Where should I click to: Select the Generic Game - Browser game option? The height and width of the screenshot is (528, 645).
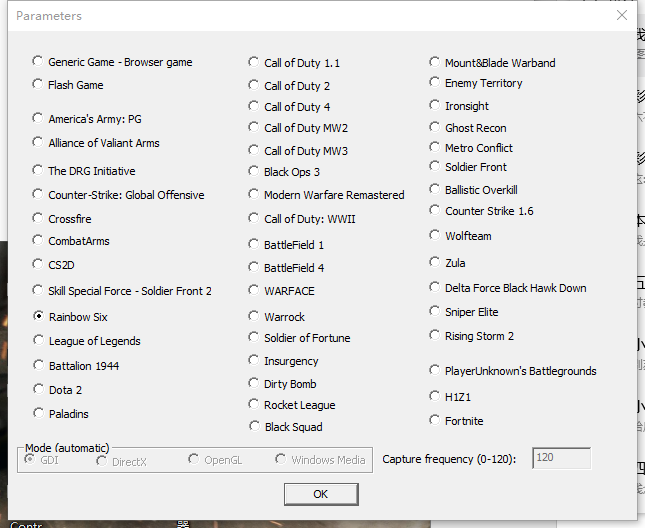(38, 62)
